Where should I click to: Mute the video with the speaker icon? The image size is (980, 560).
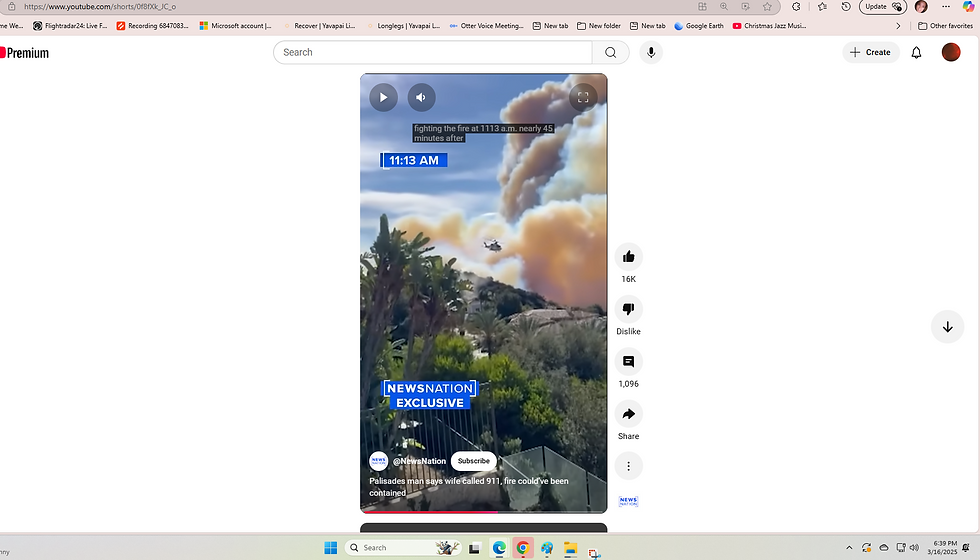pyautogui.click(x=421, y=98)
